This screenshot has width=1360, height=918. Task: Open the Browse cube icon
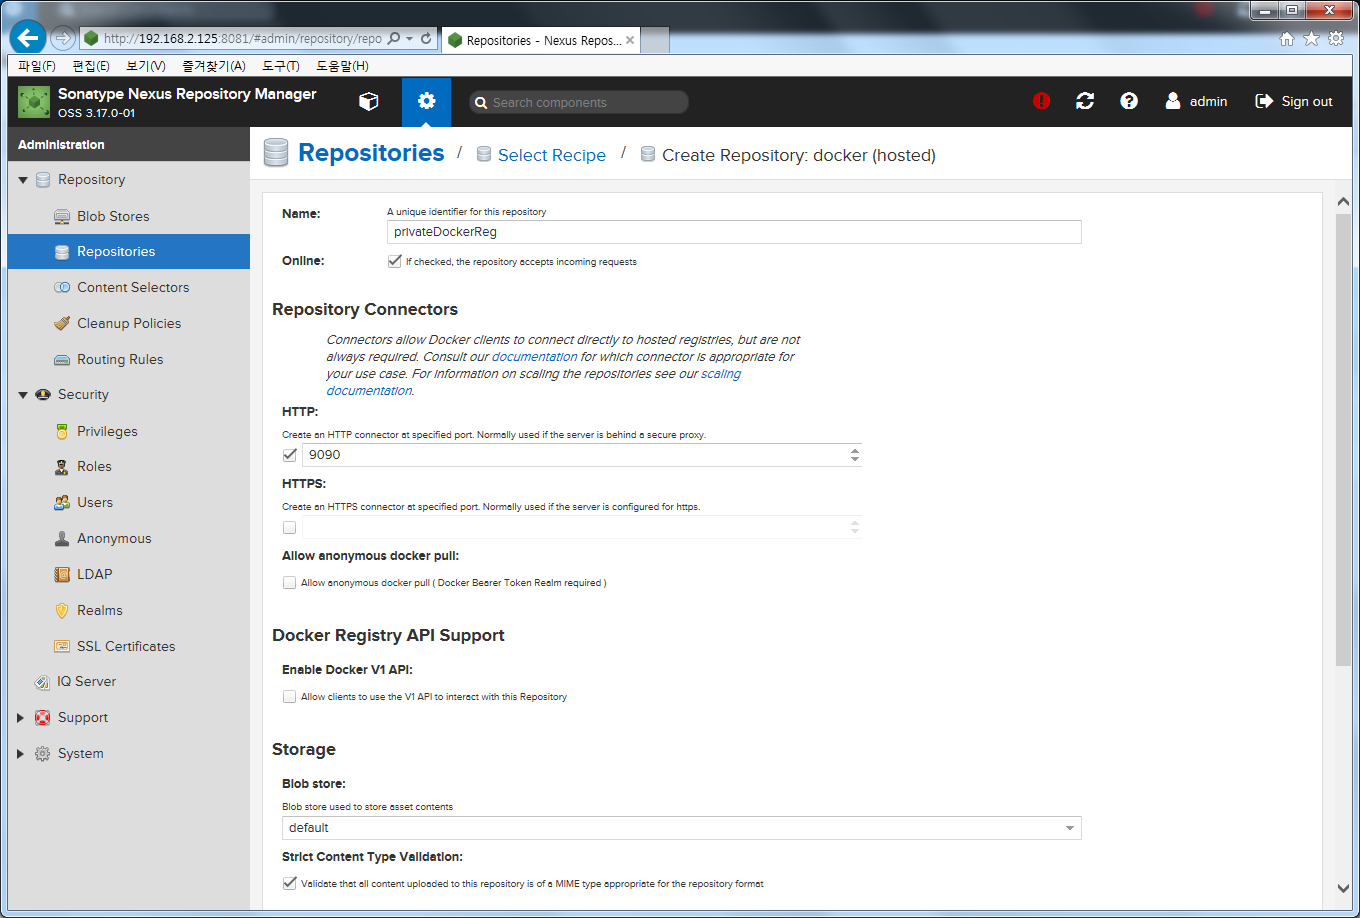pos(369,101)
